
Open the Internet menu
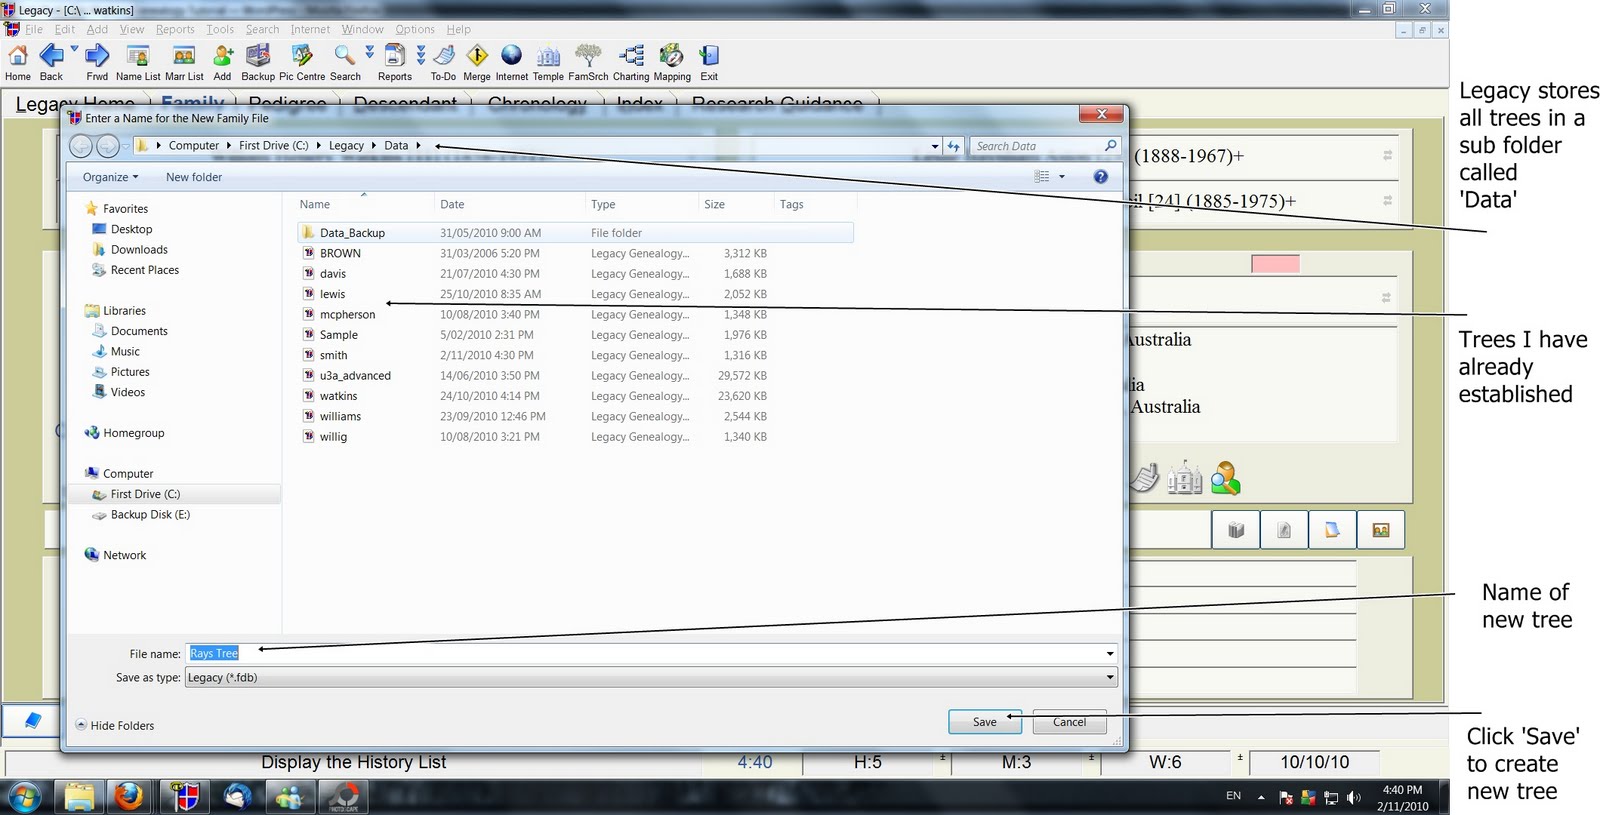tap(310, 30)
